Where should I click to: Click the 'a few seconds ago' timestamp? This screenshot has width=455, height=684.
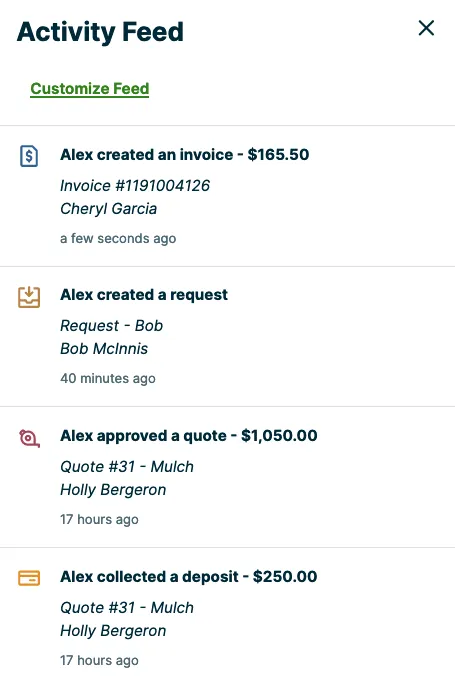click(118, 239)
